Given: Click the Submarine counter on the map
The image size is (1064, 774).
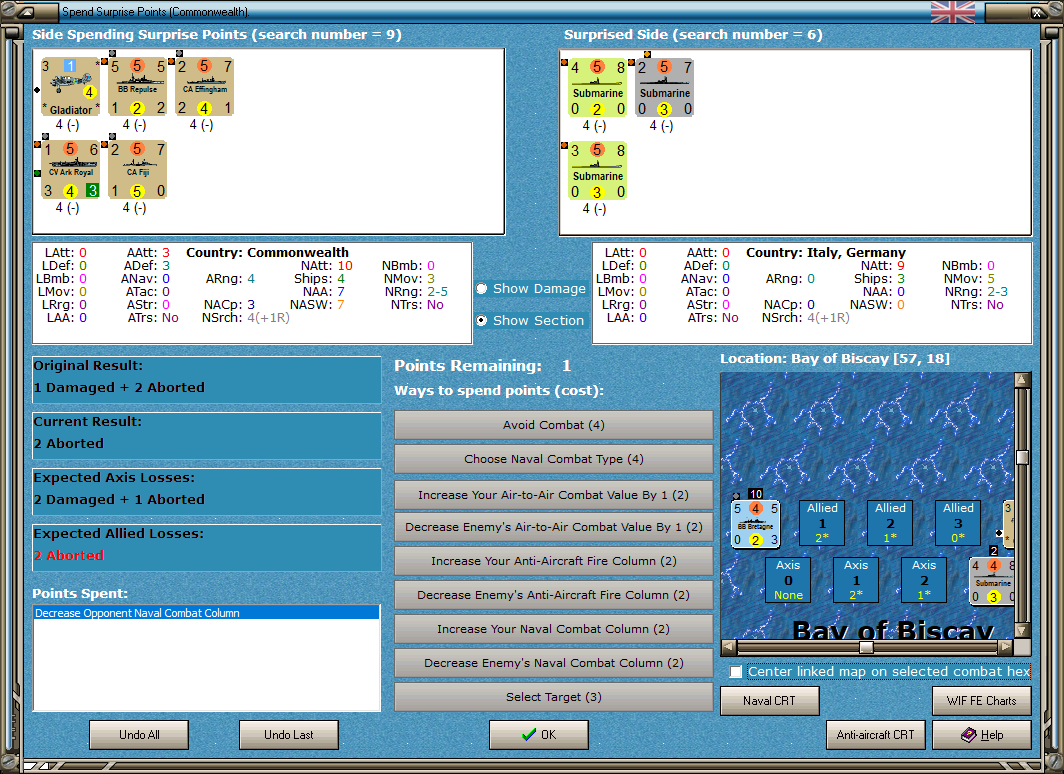Looking at the screenshot, I should [x=992, y=581].
